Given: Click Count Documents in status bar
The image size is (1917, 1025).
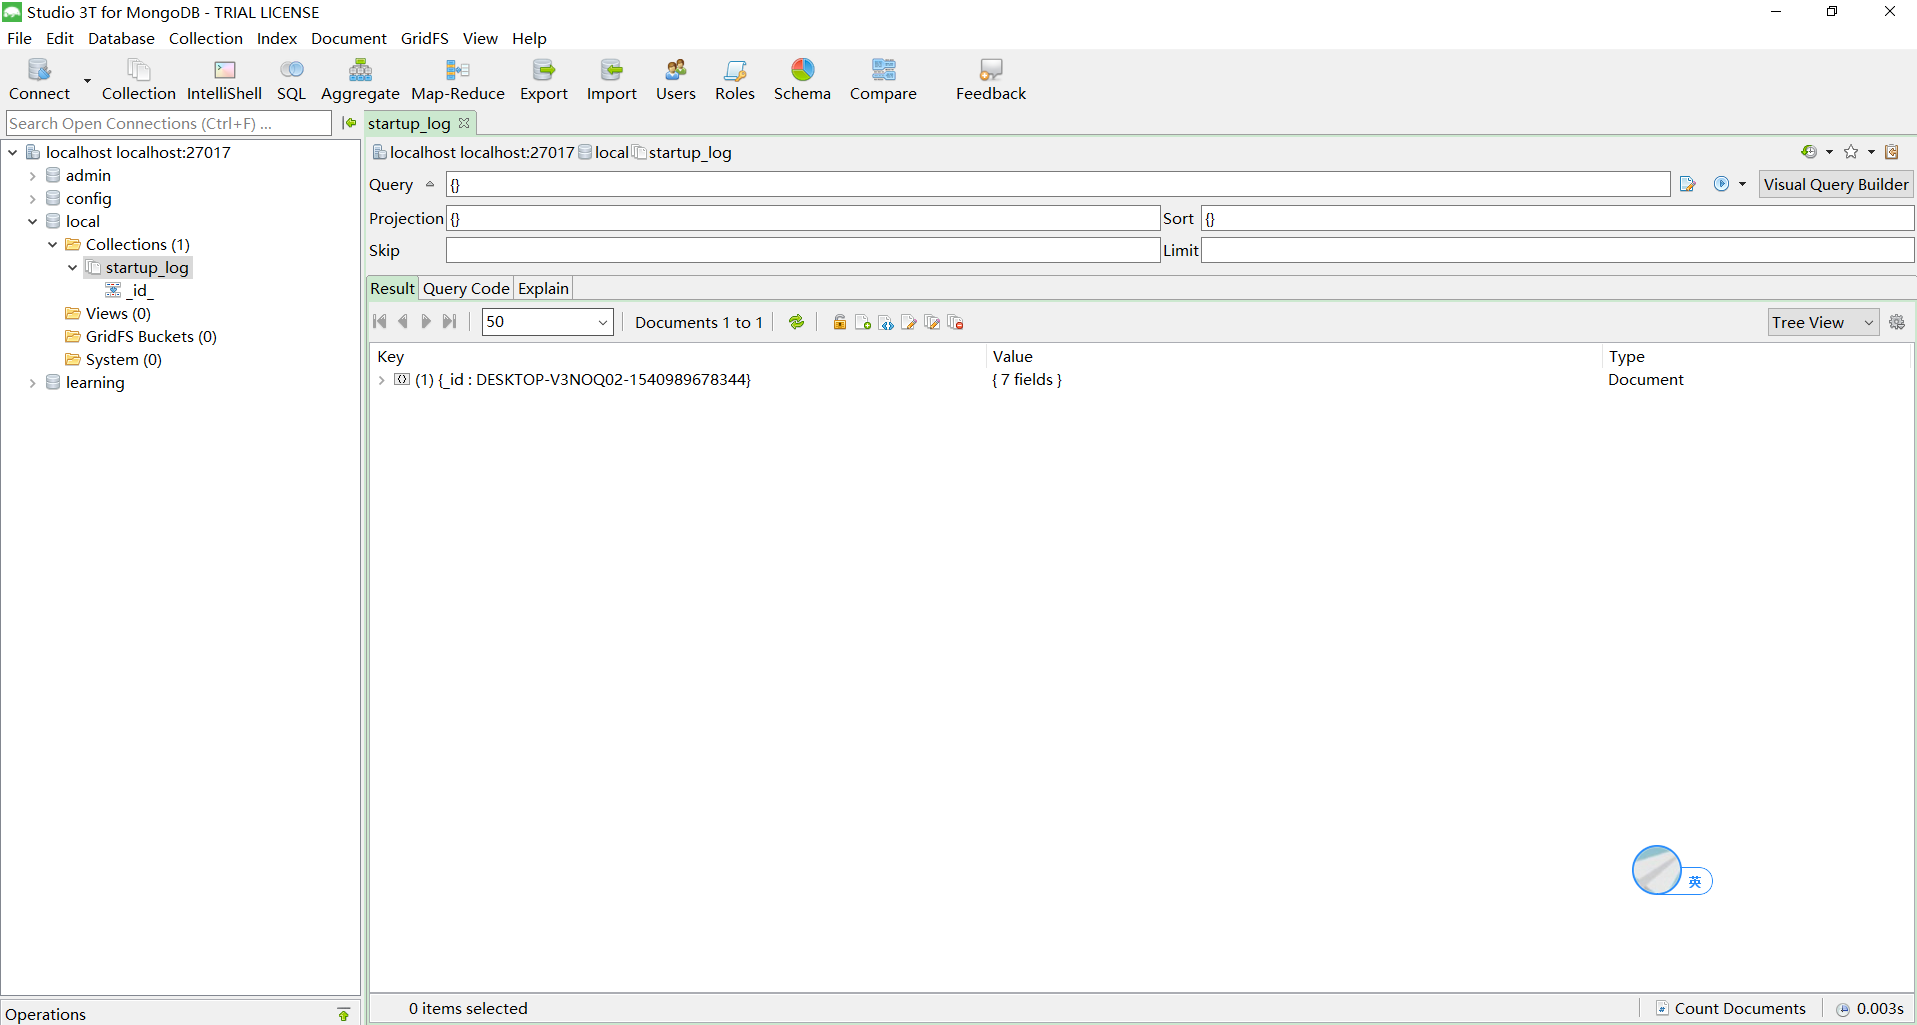Looking at the screenshot, I should click(1731, 1008).
